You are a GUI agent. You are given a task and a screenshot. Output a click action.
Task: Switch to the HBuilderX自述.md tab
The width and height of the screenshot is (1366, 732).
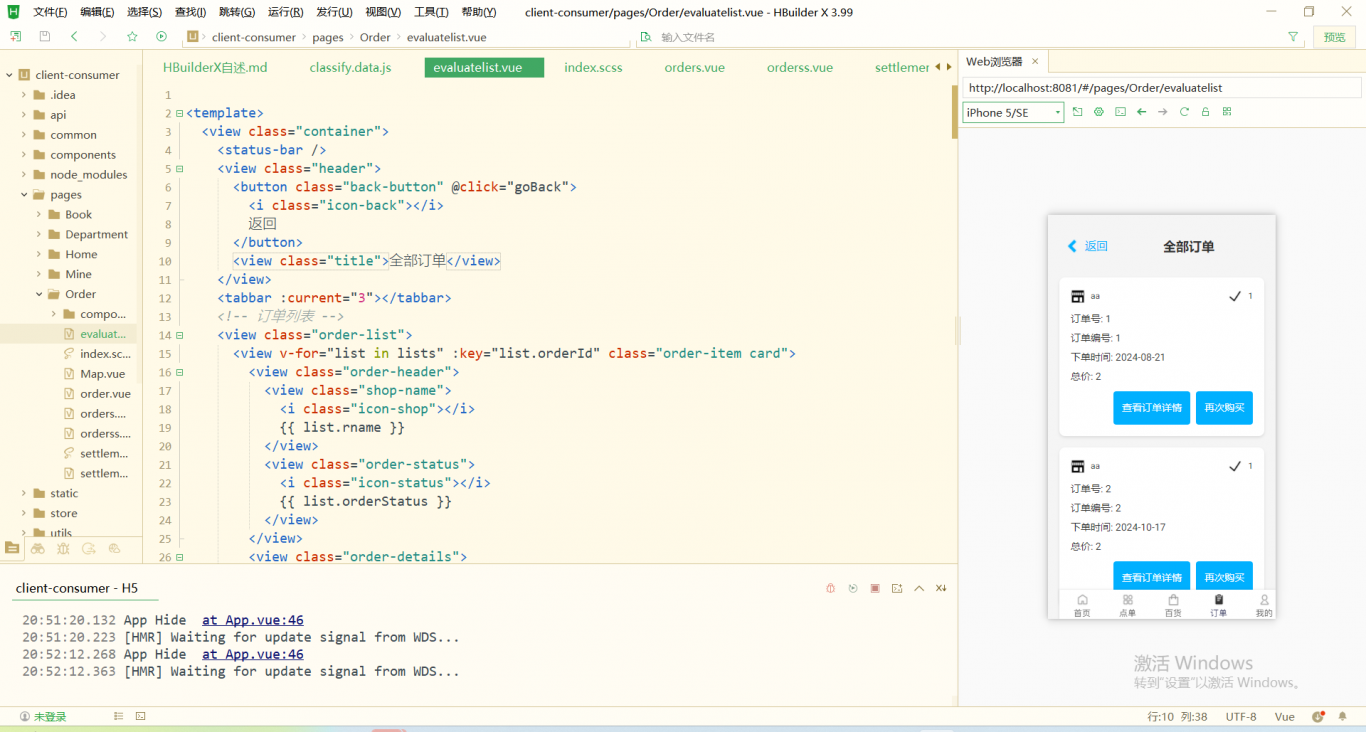click(215, 68)
